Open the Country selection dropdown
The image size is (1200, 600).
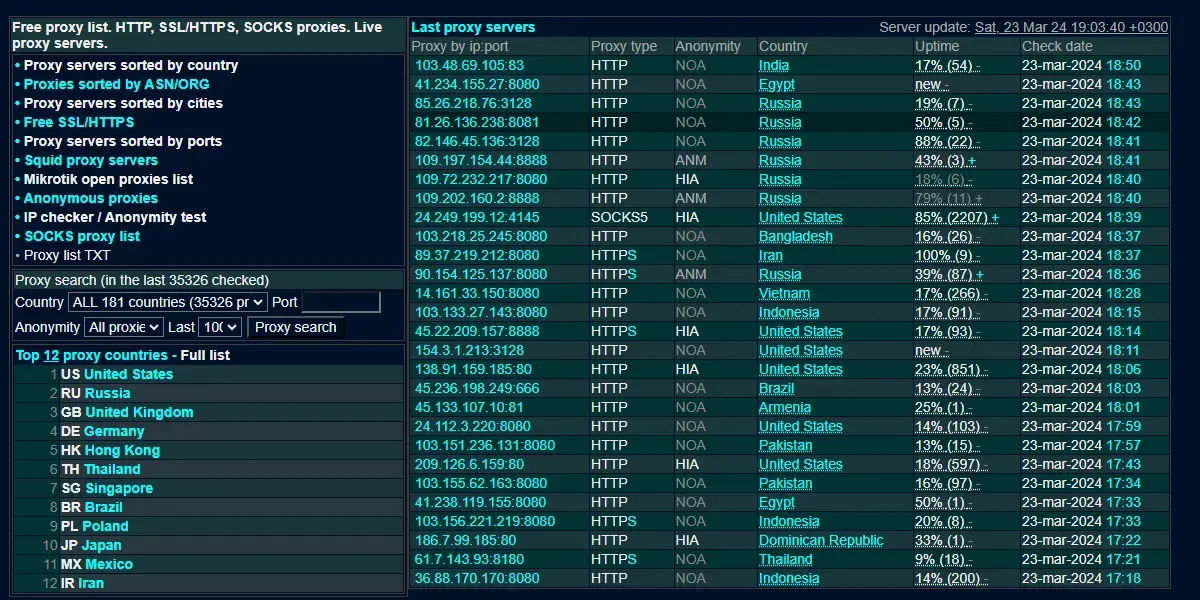166,302
